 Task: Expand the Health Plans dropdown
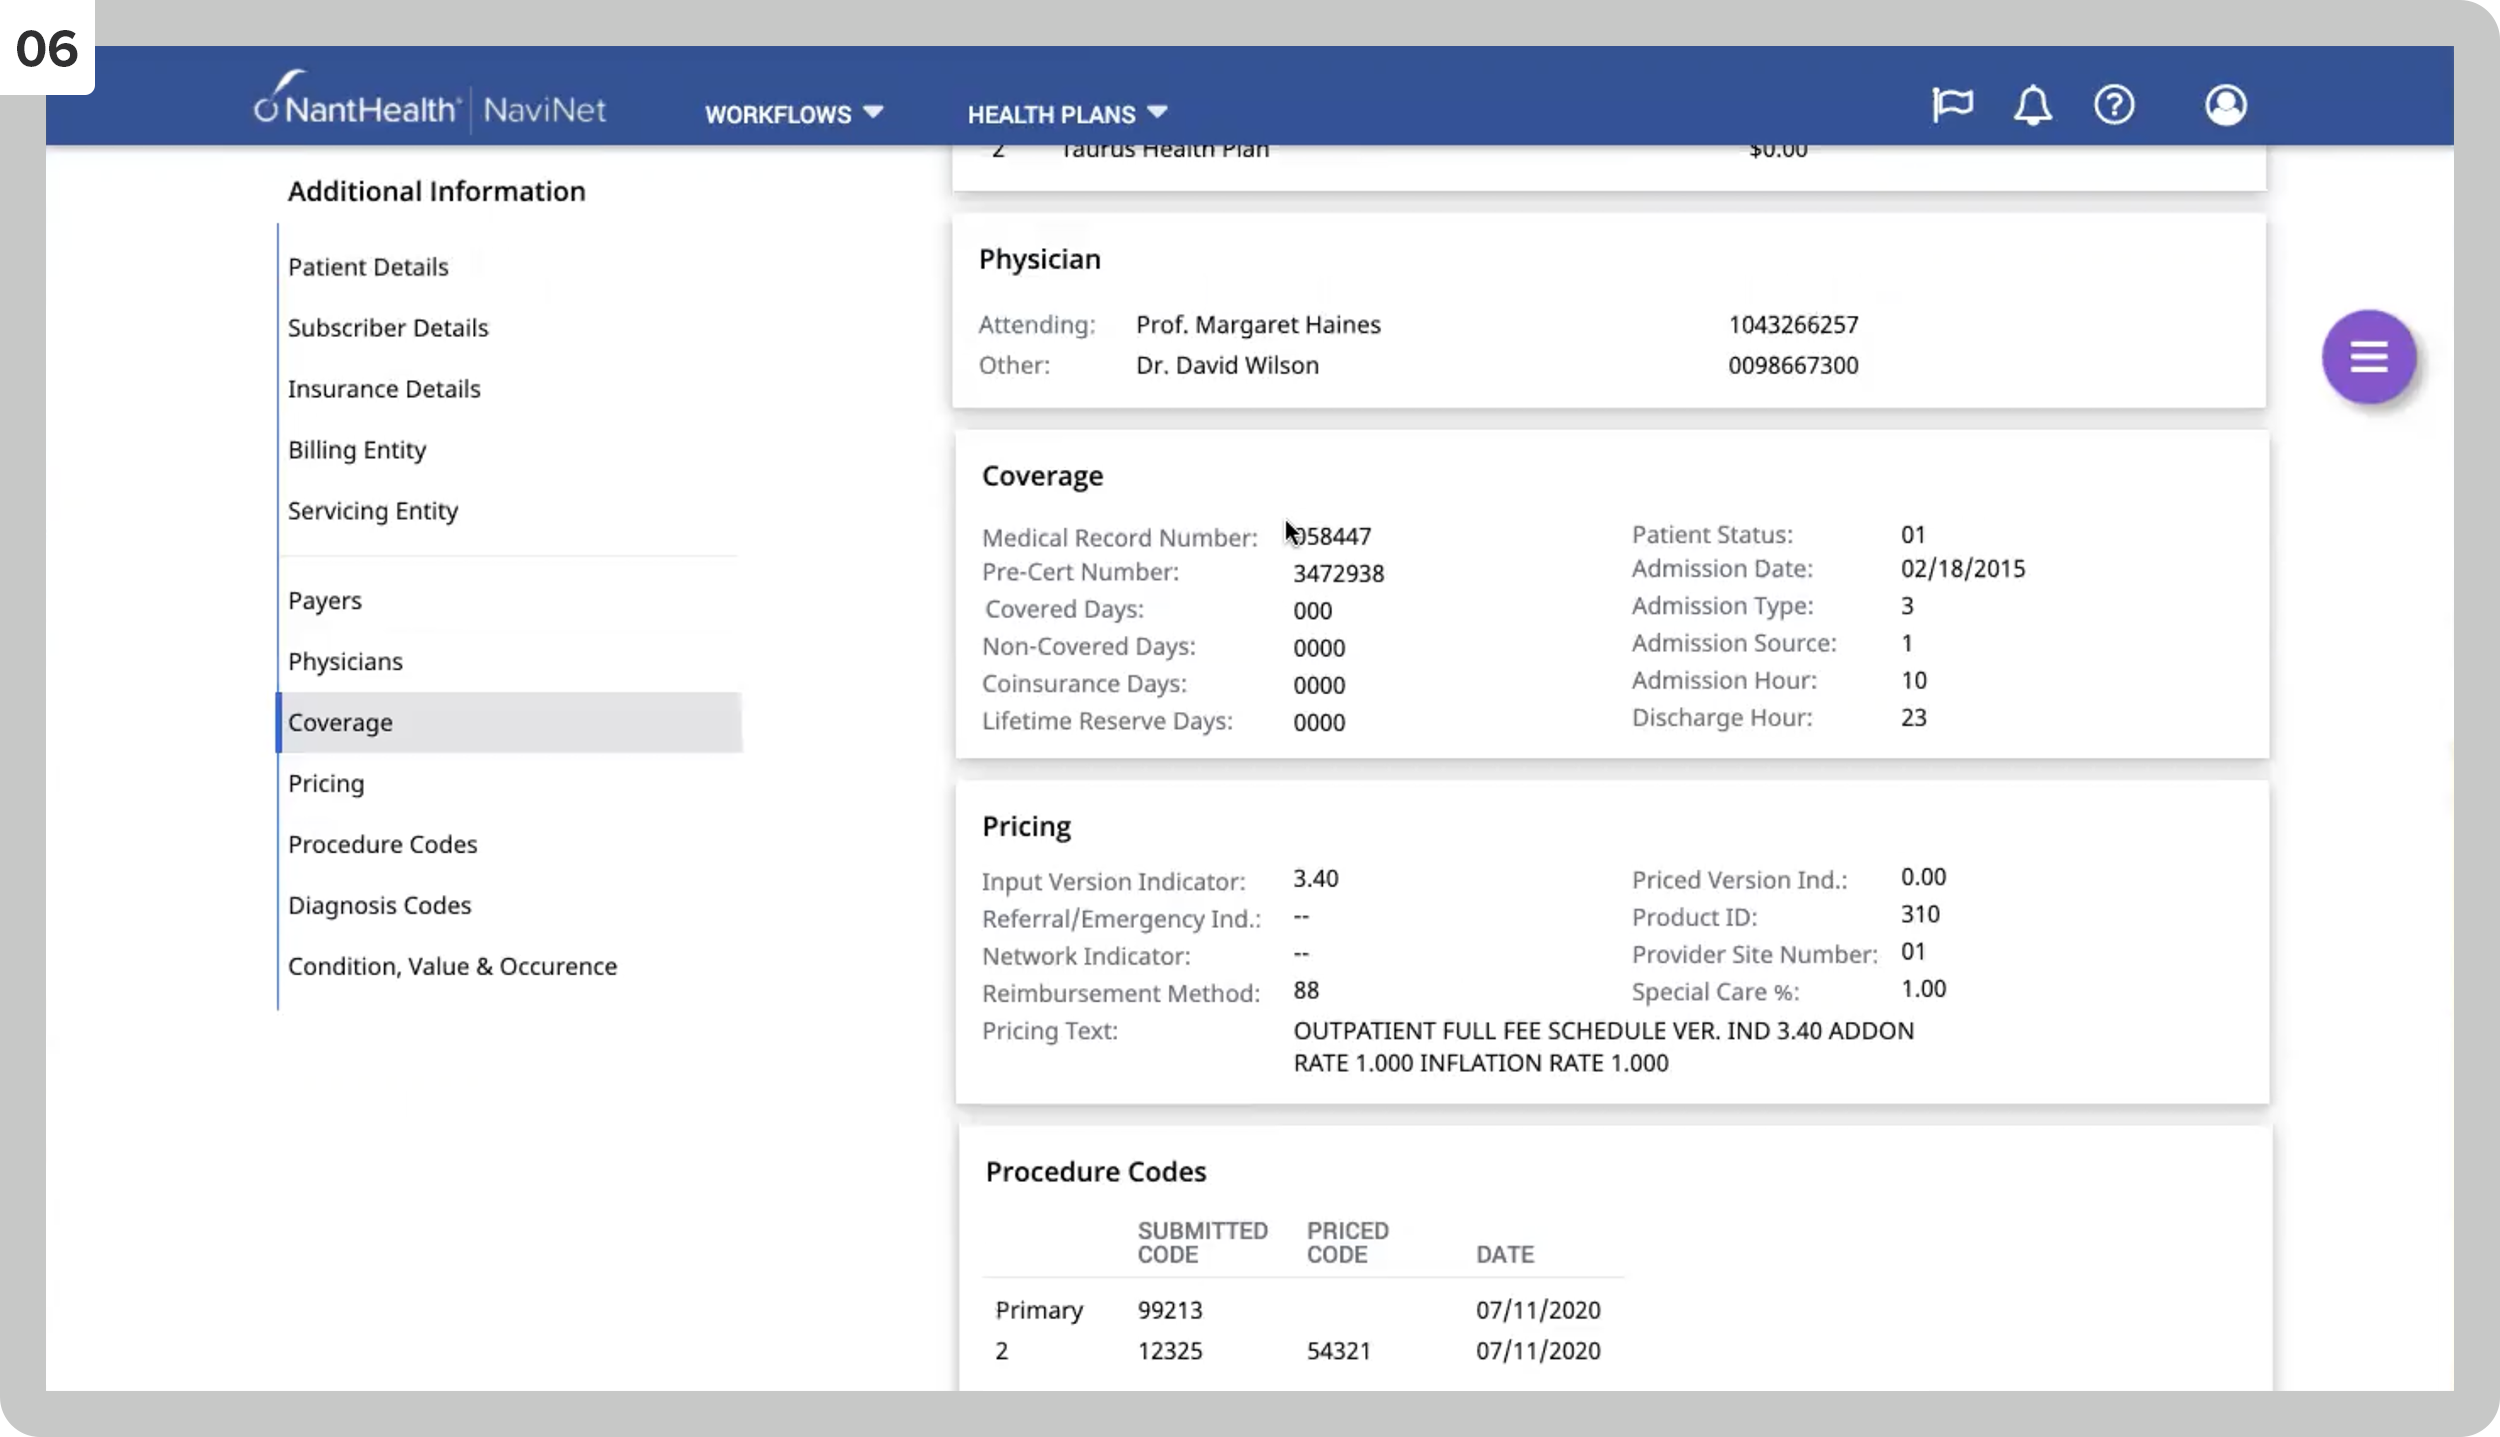1067,114
